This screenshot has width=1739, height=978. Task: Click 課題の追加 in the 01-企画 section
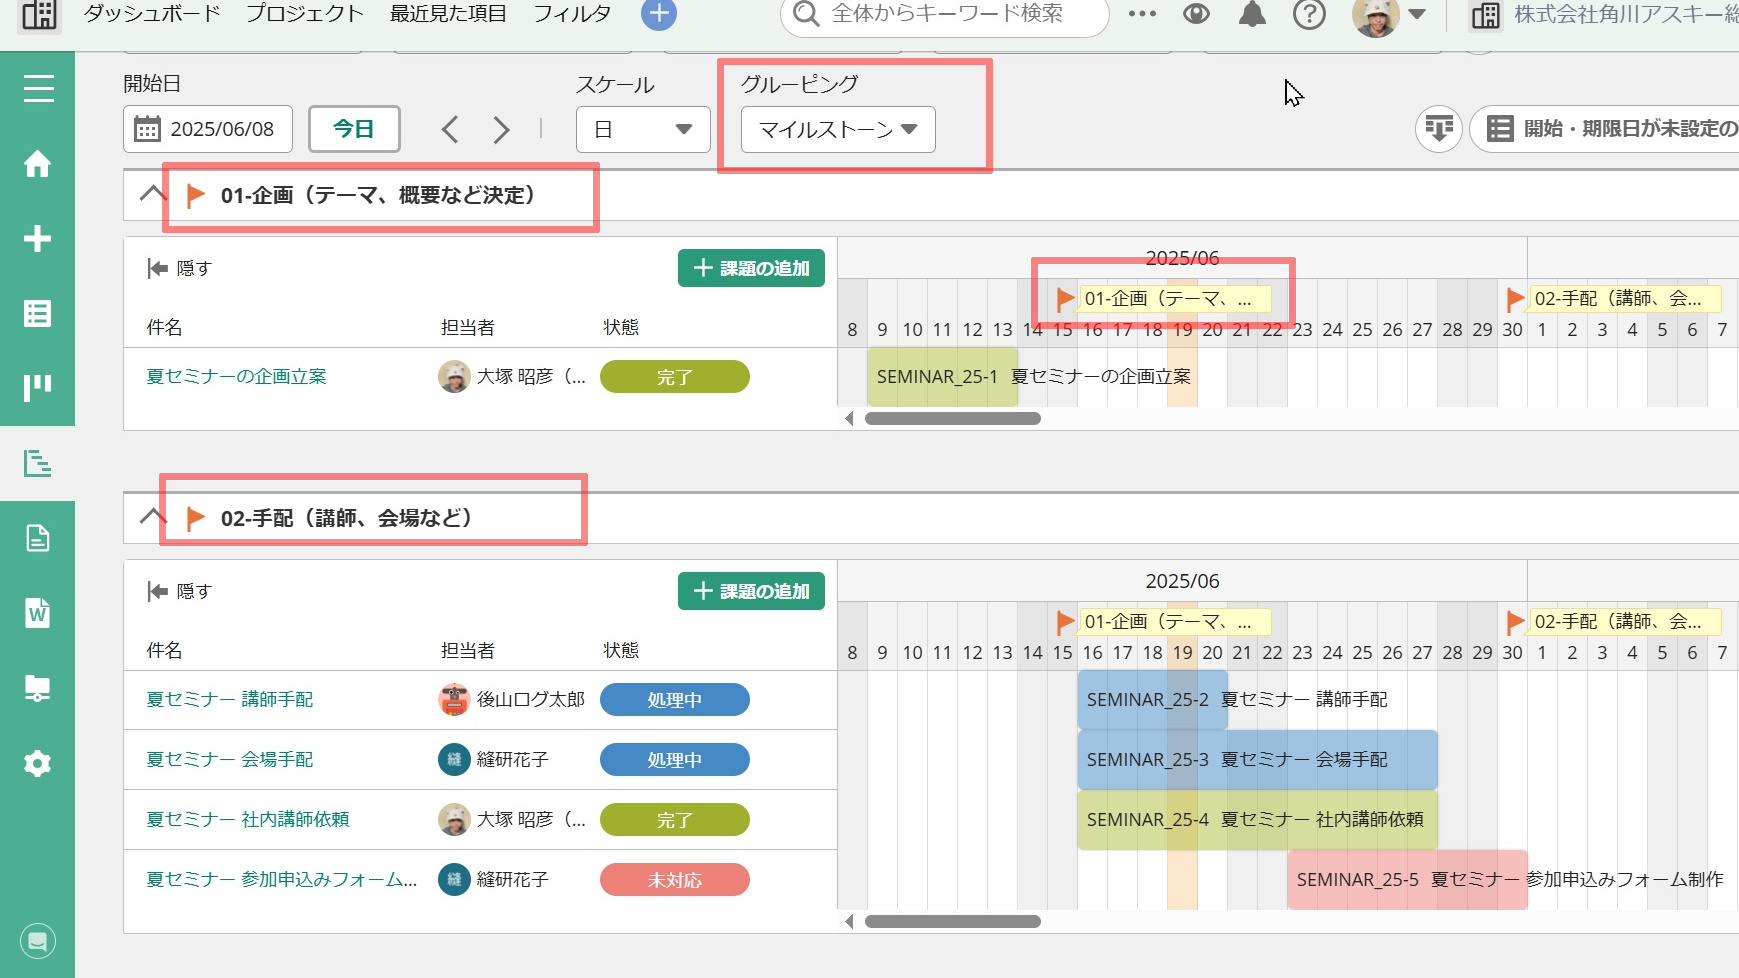(751, 268)
